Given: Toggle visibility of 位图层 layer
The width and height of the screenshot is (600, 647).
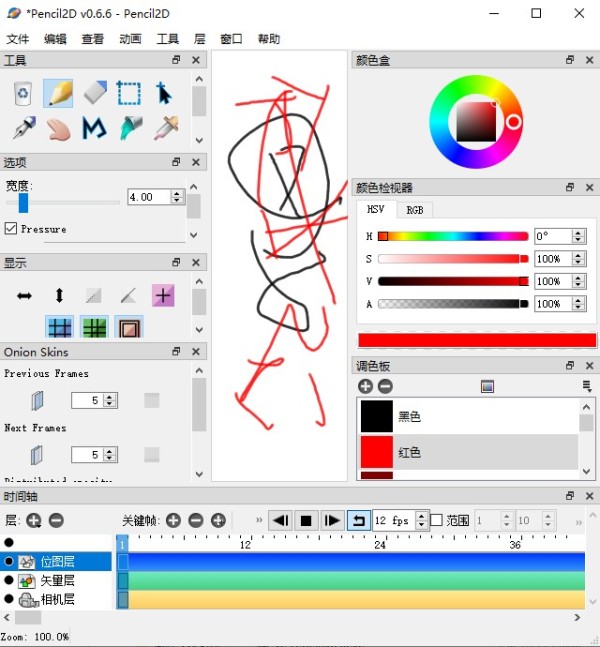Looking at the screenshot, I should pyautogui.click(x=9, y=561).
